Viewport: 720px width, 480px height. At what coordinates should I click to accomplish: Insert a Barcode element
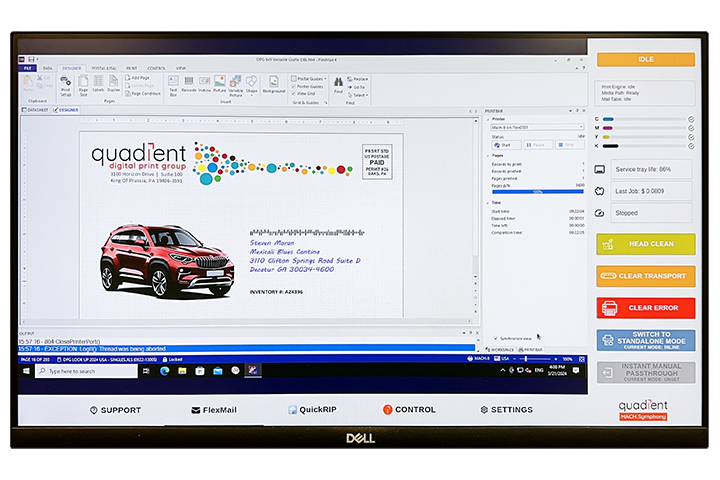click(x=189, y=84)
